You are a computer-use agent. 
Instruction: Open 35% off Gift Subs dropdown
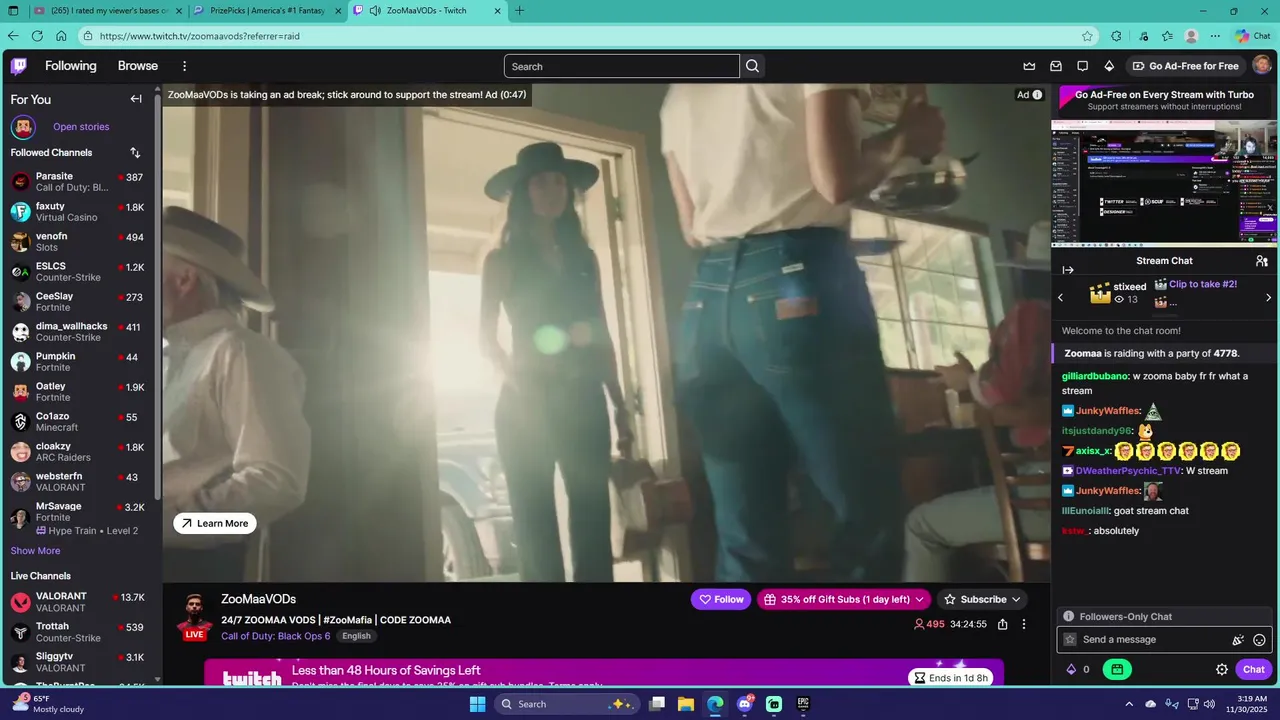(x=844, y=599)
